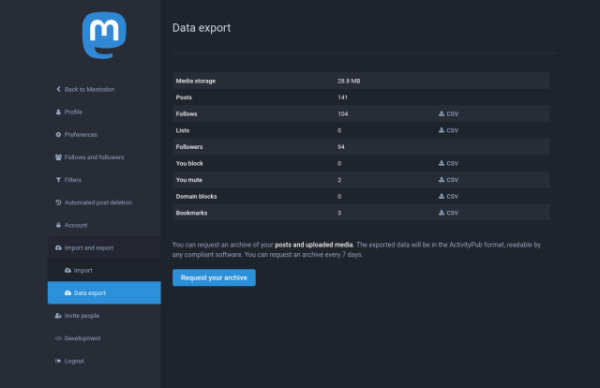Viewport: 600px width, 388px height.
Task: Go Back to Mastodon
Action: pyautogui.click(x=104, y=89)
